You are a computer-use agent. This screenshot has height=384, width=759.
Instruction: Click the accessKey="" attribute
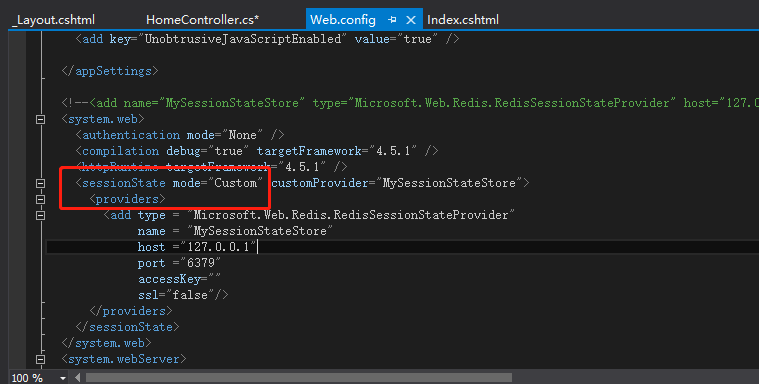(x=180, y=279)
